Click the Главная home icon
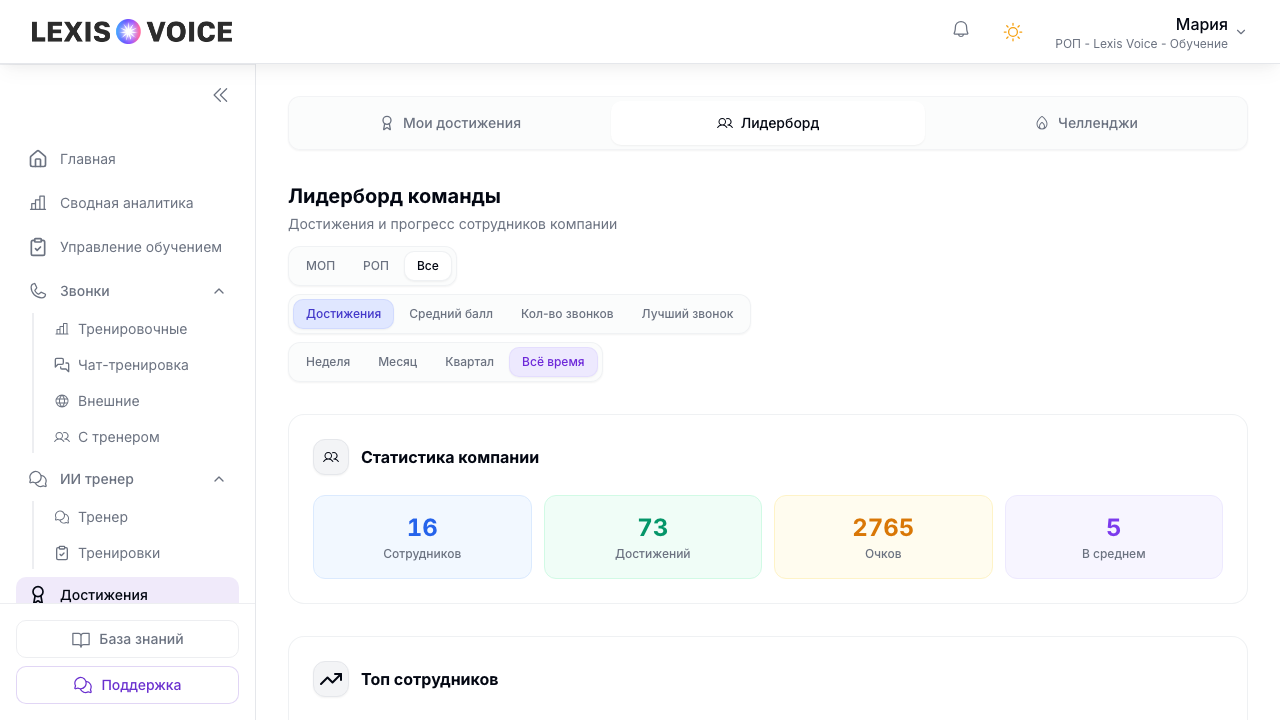 (38, 159)
